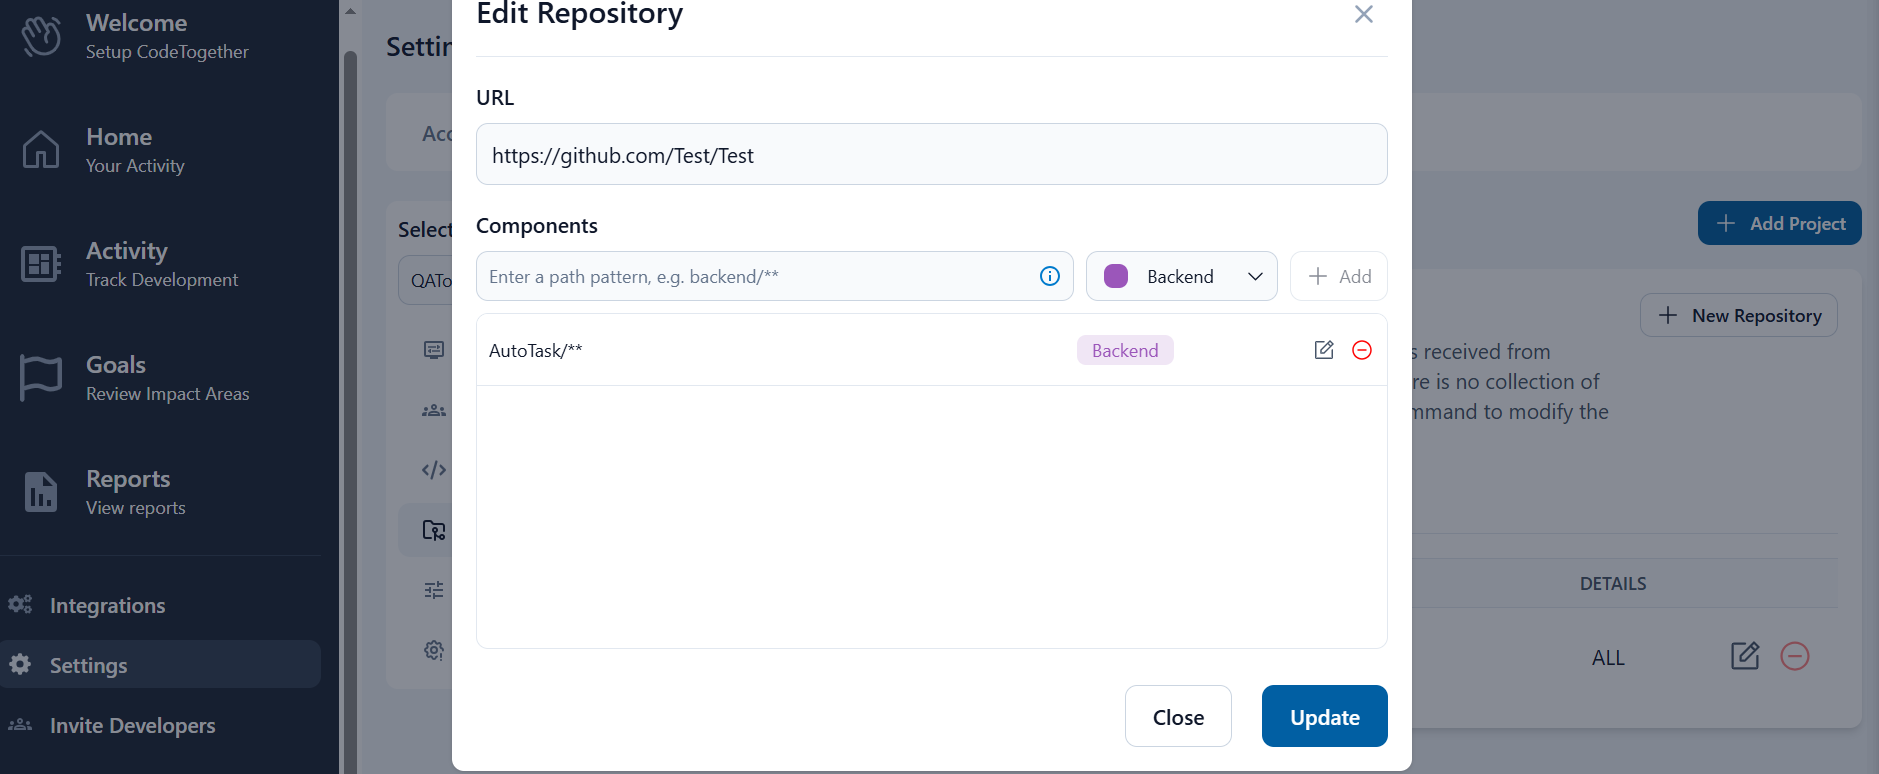Open Settings in the sidebar

pos(88,665)
